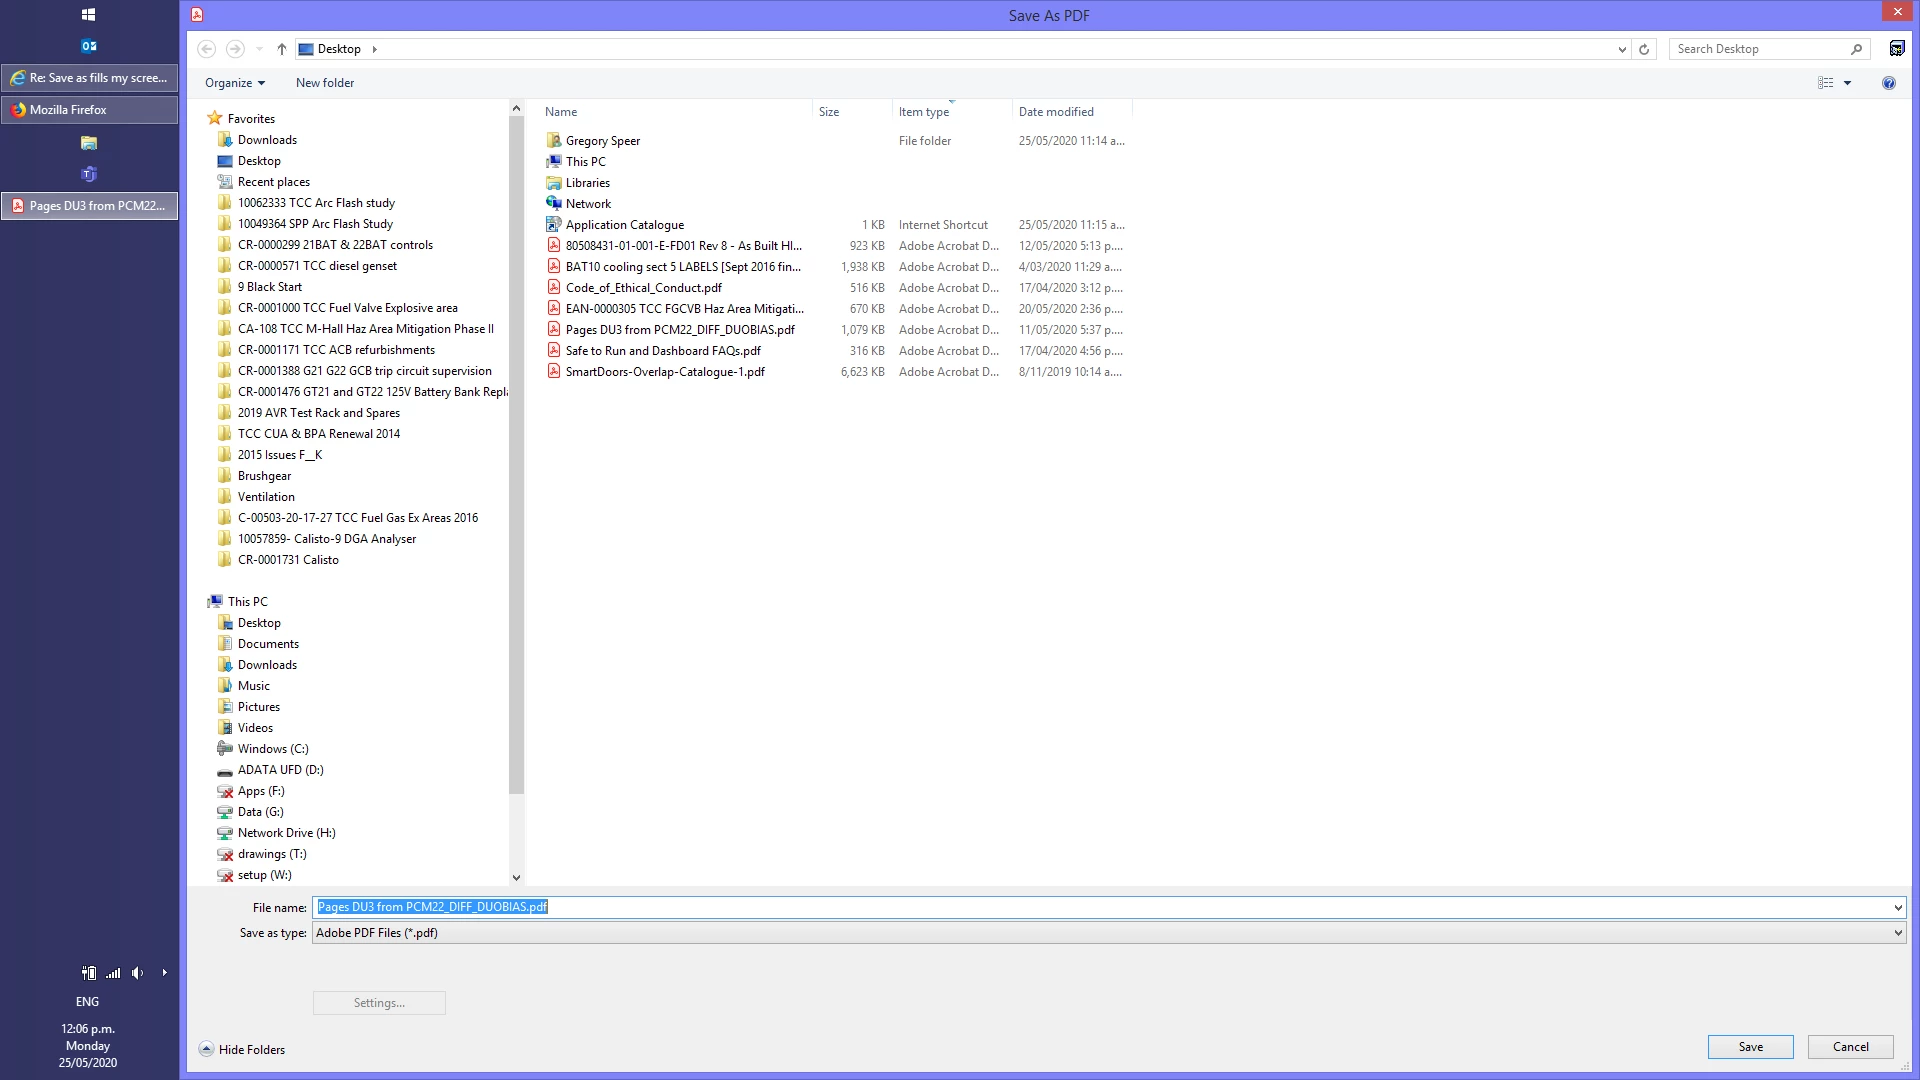Click the New folder button
This screenshot has height=1080, width=1920.
pos(325,83)
